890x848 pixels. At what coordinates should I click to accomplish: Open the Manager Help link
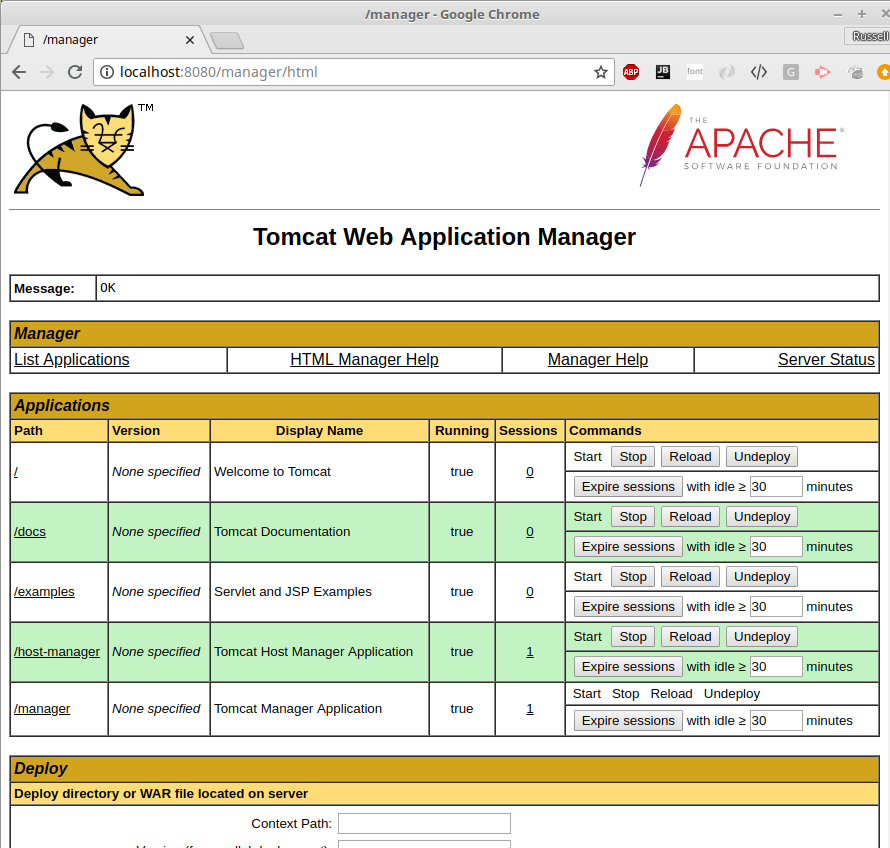pos(598,359)
